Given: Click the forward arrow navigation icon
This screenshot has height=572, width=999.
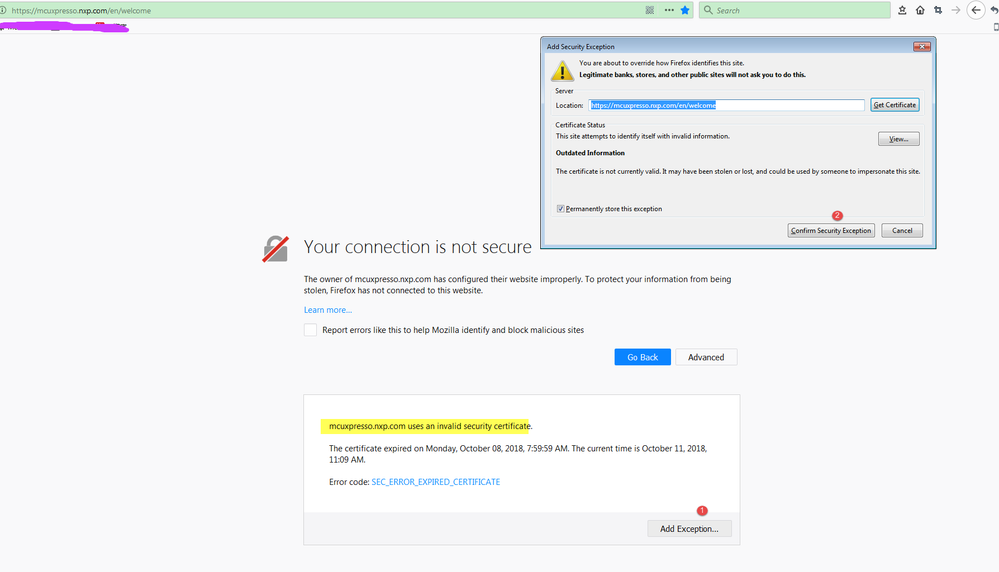Looking at the screenshot, I should [956, 10].
